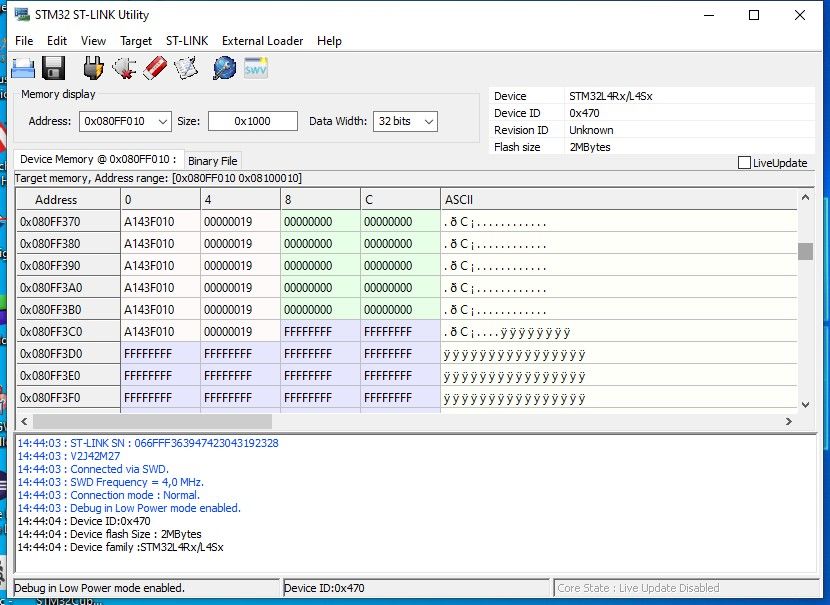Click column 8 cell in row 0x080FF3A0

click(x=320, y=288)
